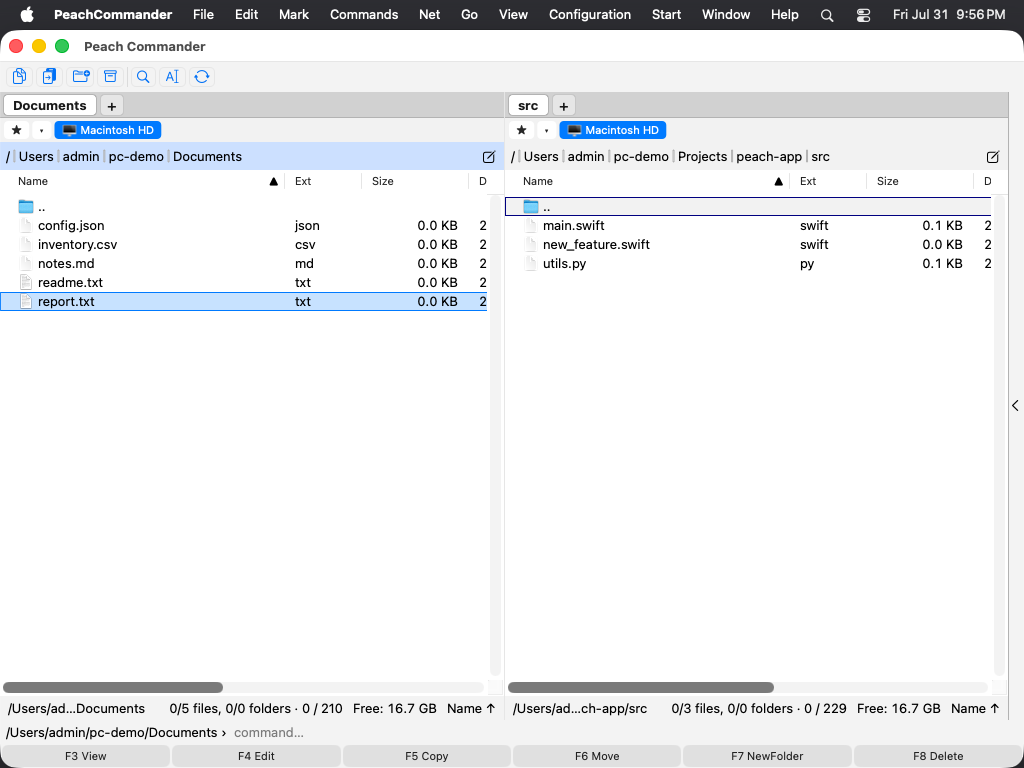Expand the collapsed side panel chevron
The width and height of the screenshot is (1024, 768).
point(1016,406)
